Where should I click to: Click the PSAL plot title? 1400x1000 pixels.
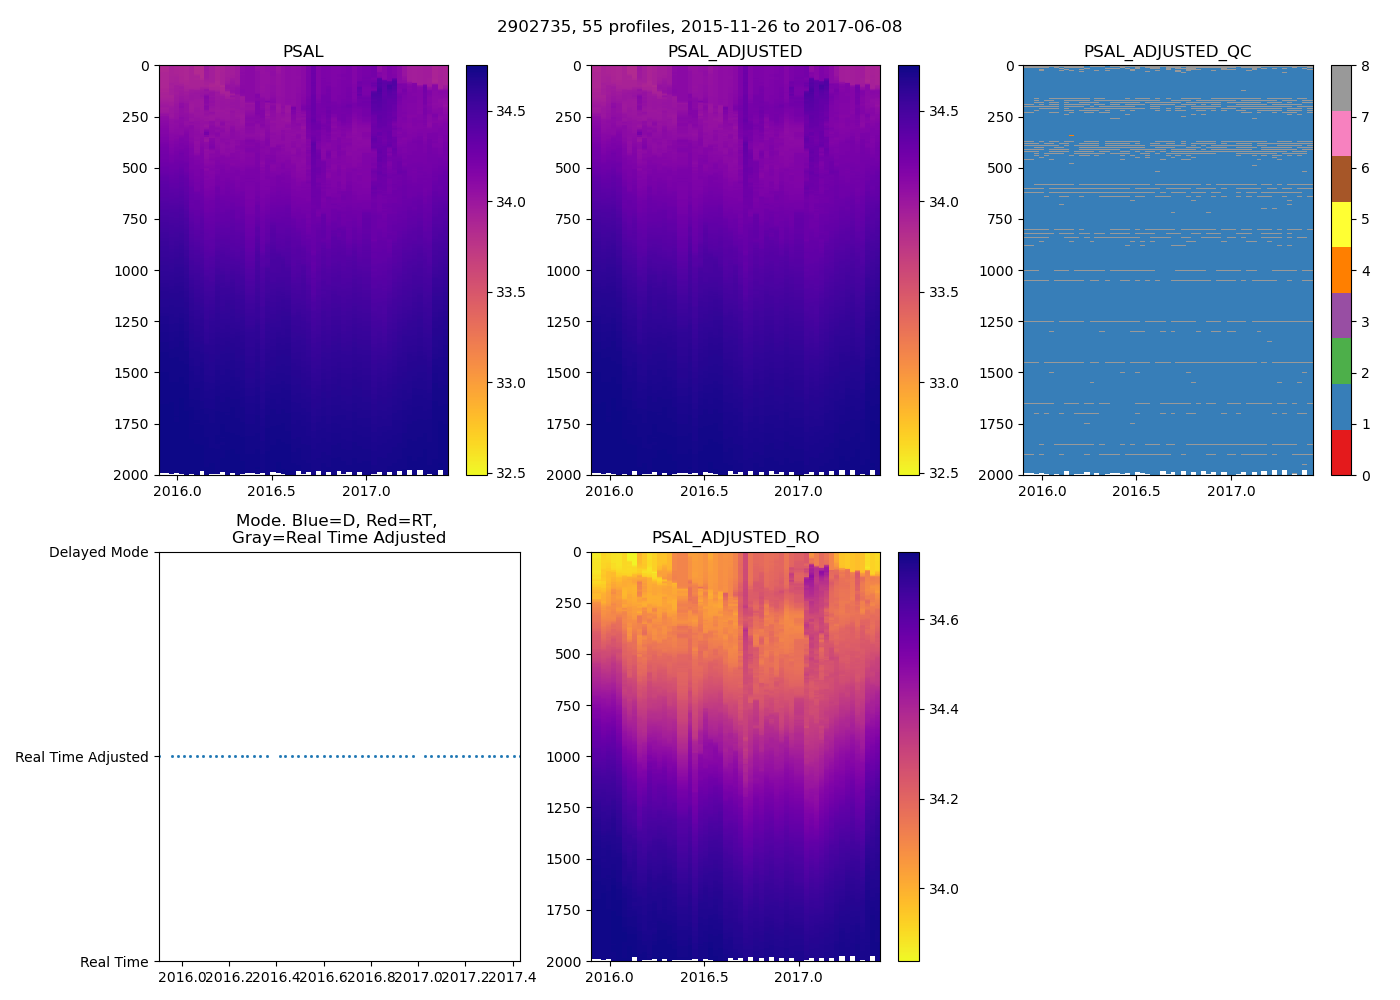[303, 52]
